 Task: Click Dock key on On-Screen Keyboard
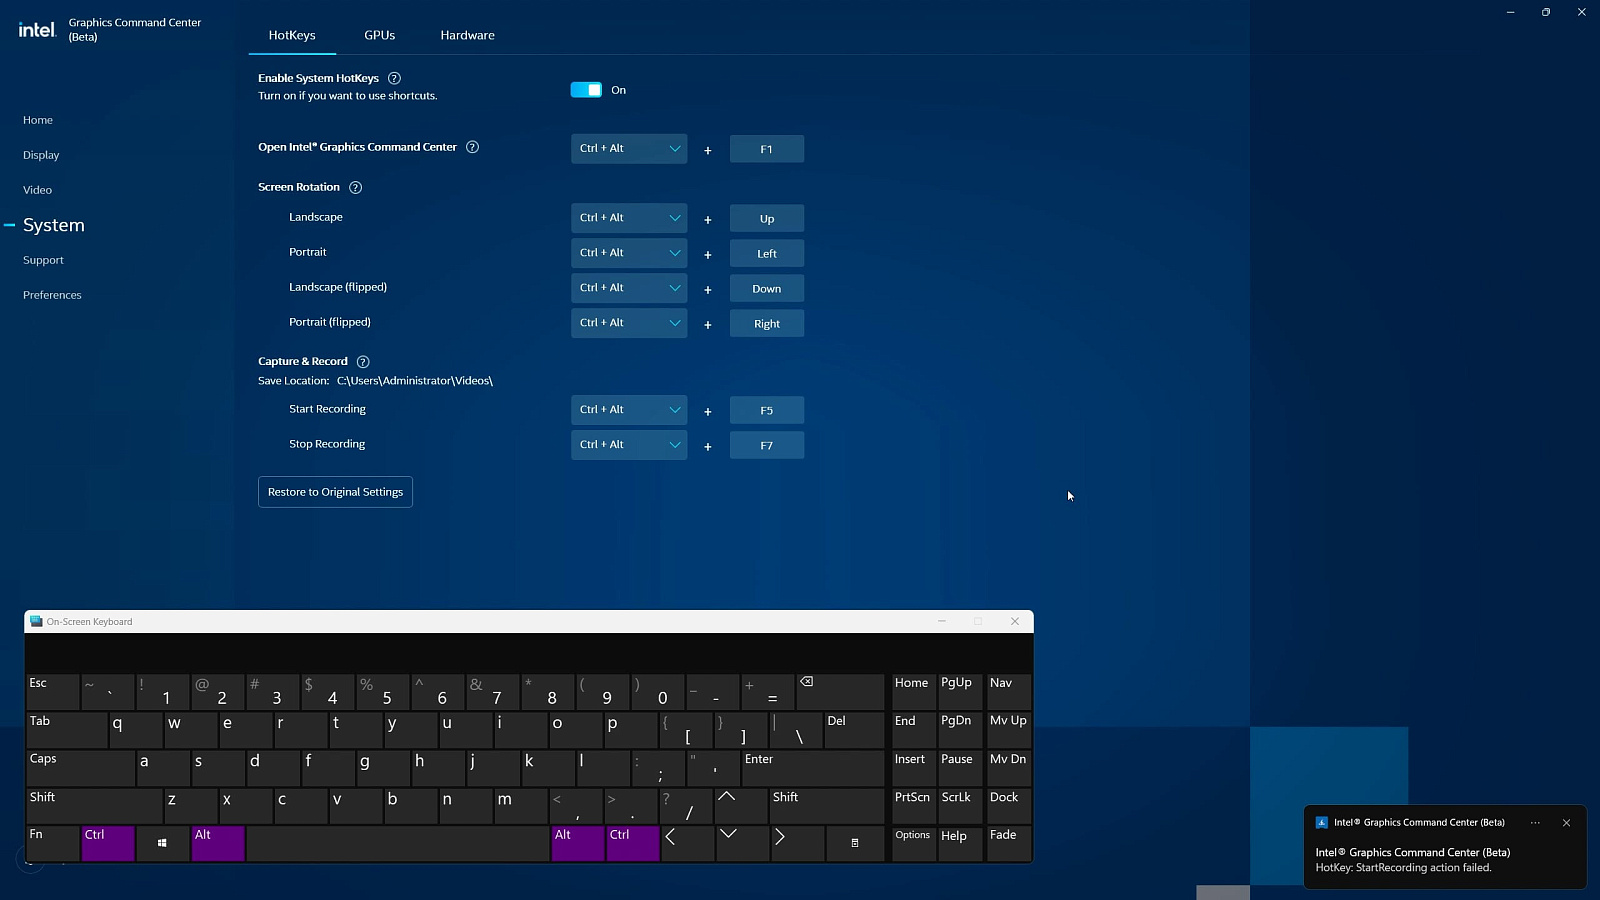(x=1008, y=805)
